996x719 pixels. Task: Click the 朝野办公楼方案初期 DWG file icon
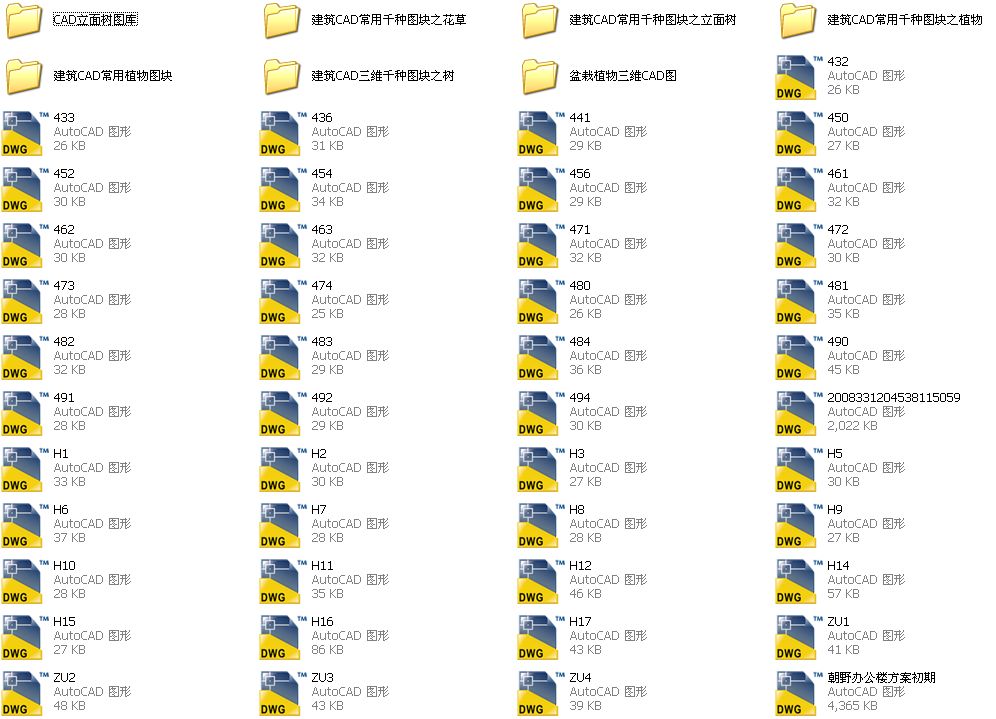coord(796,694)
